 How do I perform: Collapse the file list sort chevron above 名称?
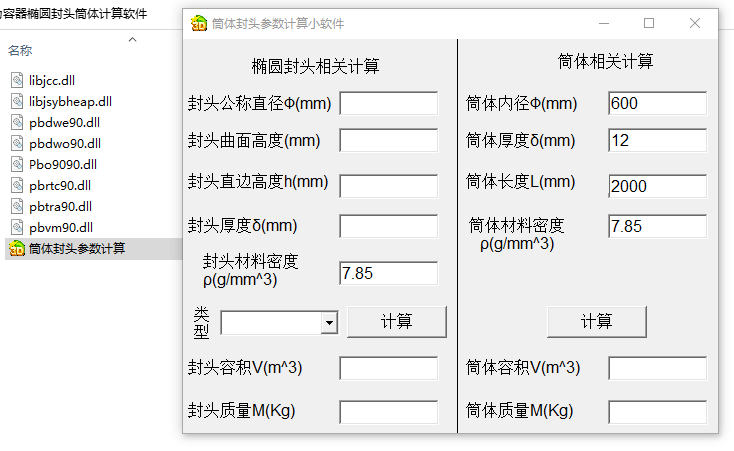(x=132, y=38)
